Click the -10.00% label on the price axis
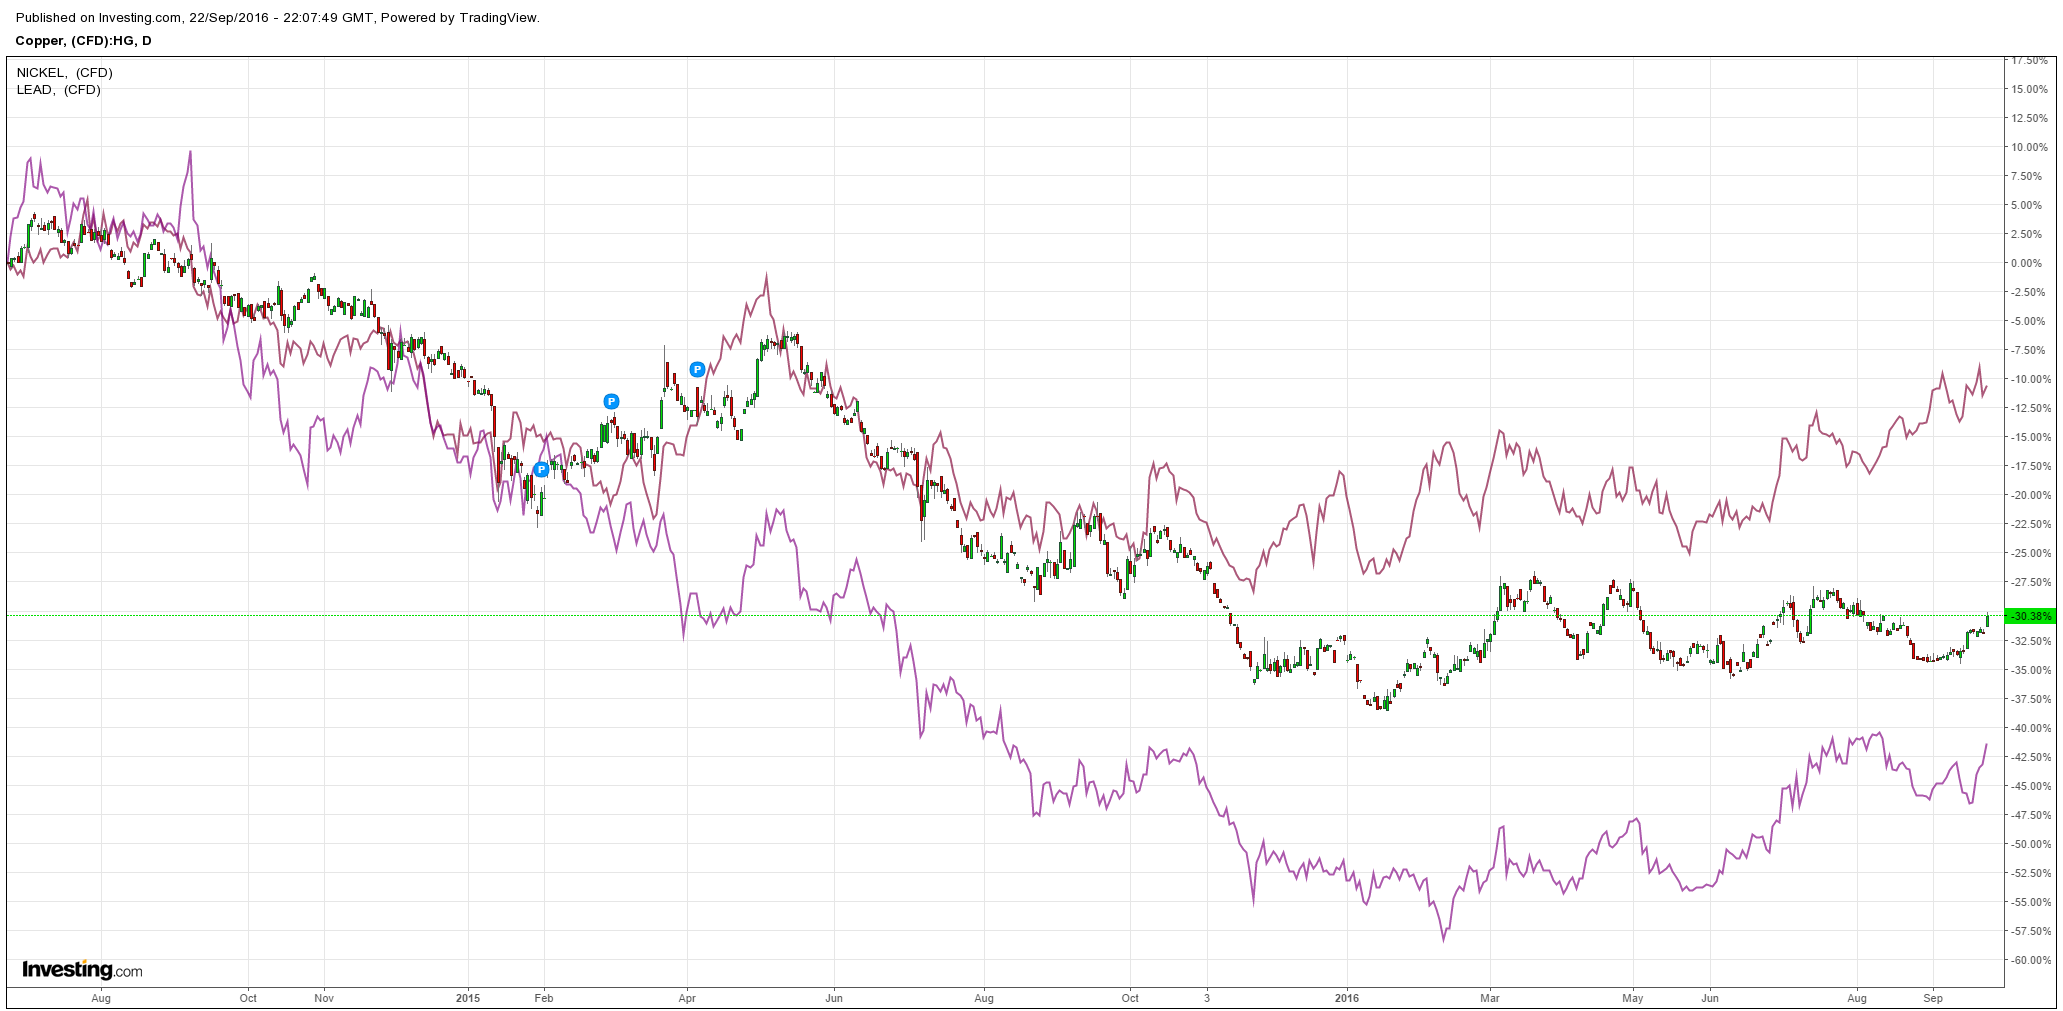2063x1011 pixels. [x=2029, y=379]
